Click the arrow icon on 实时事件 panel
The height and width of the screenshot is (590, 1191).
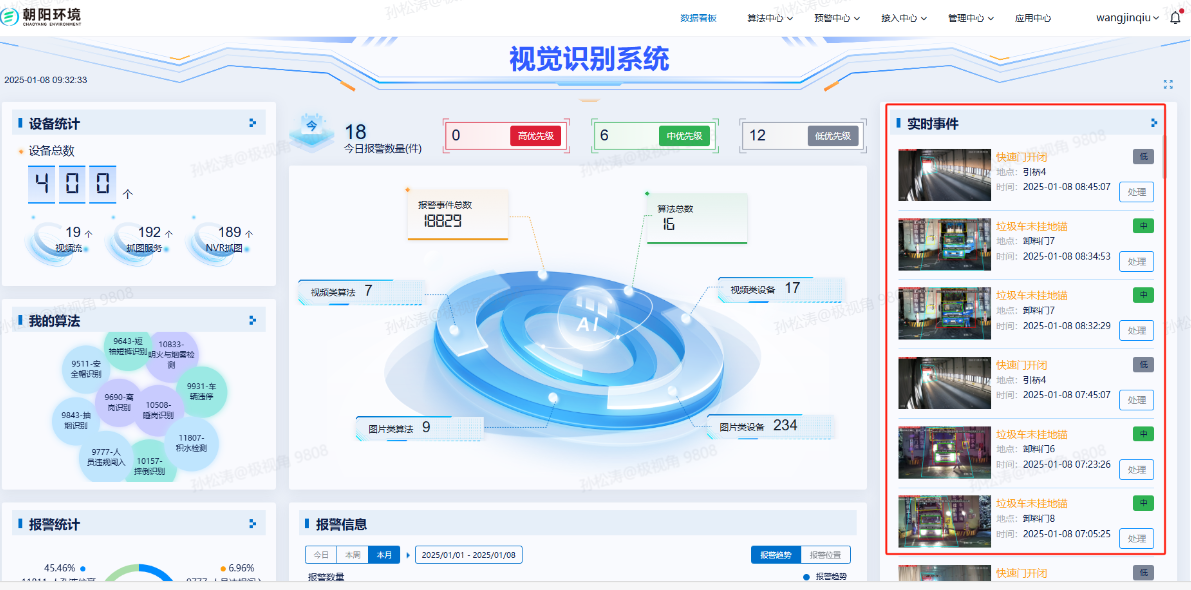[1154, 123]
